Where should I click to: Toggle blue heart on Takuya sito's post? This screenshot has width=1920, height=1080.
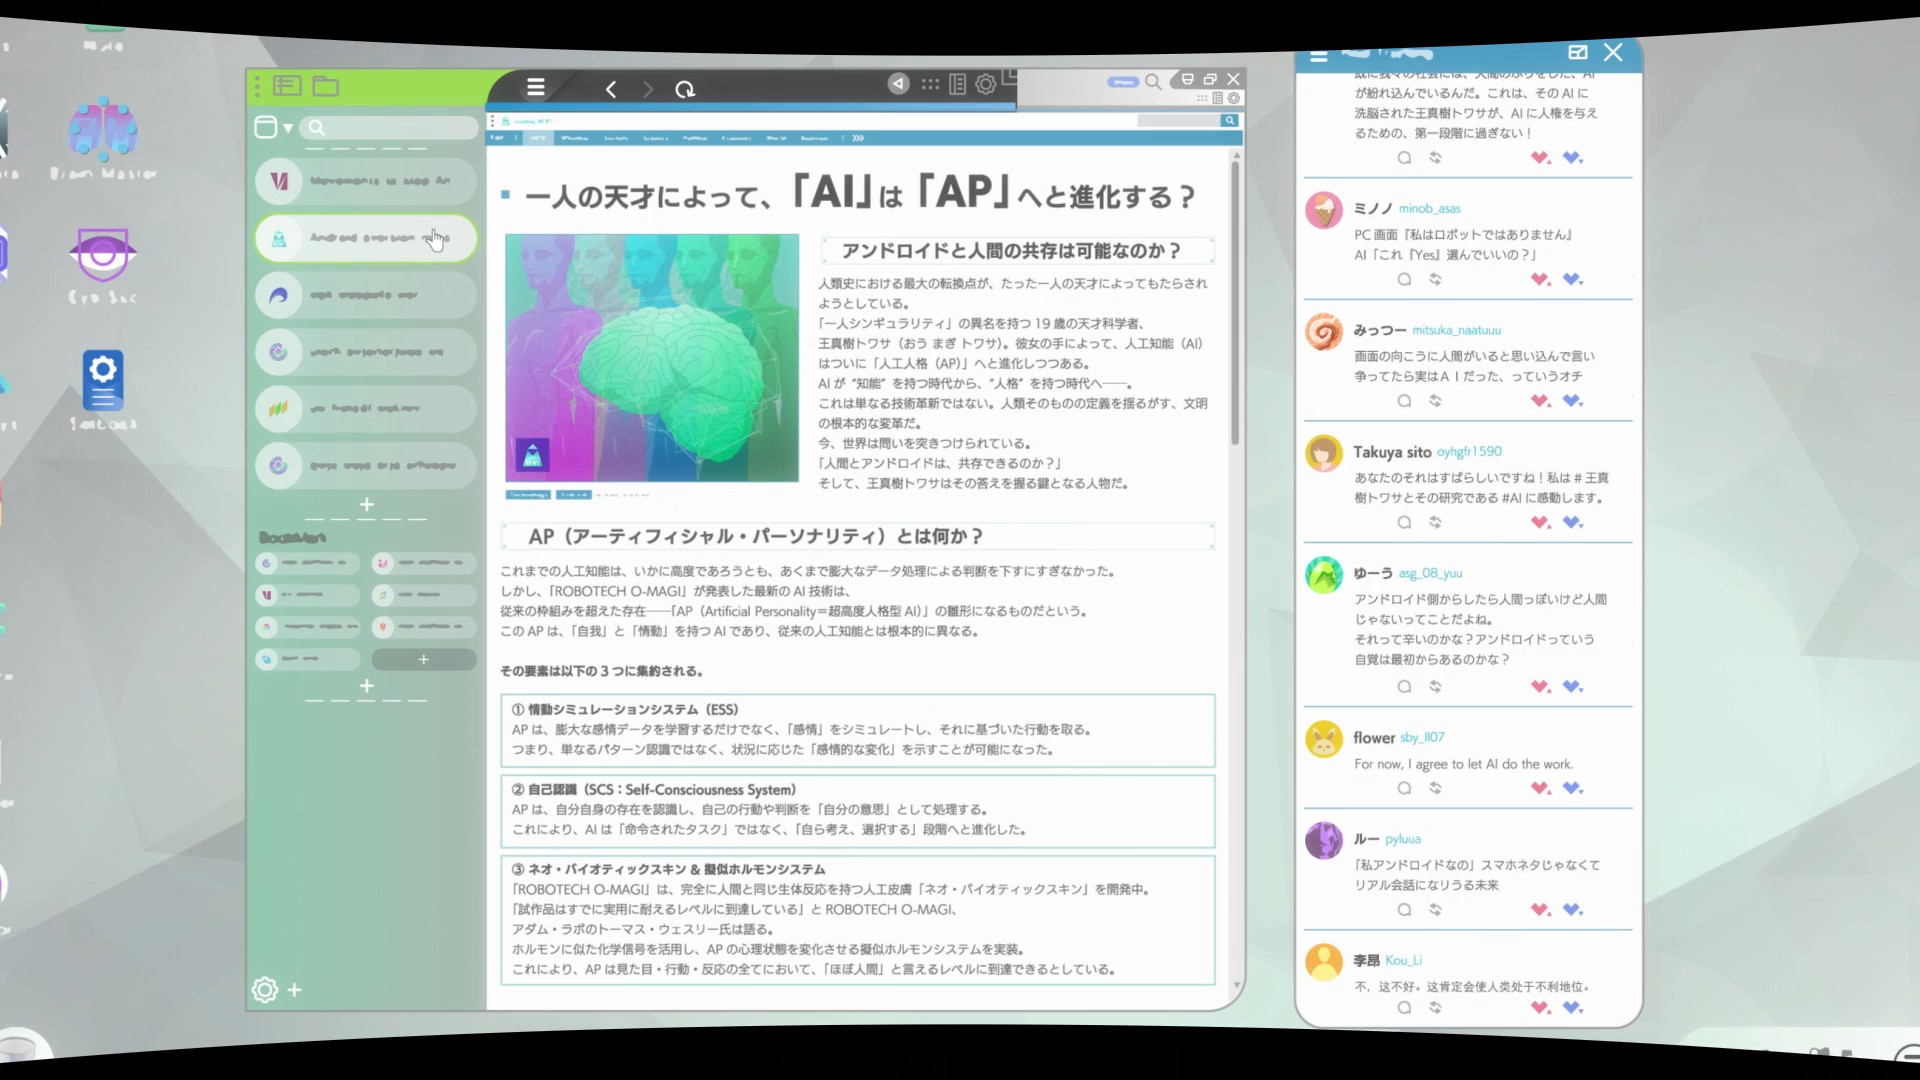[1572, 522]
